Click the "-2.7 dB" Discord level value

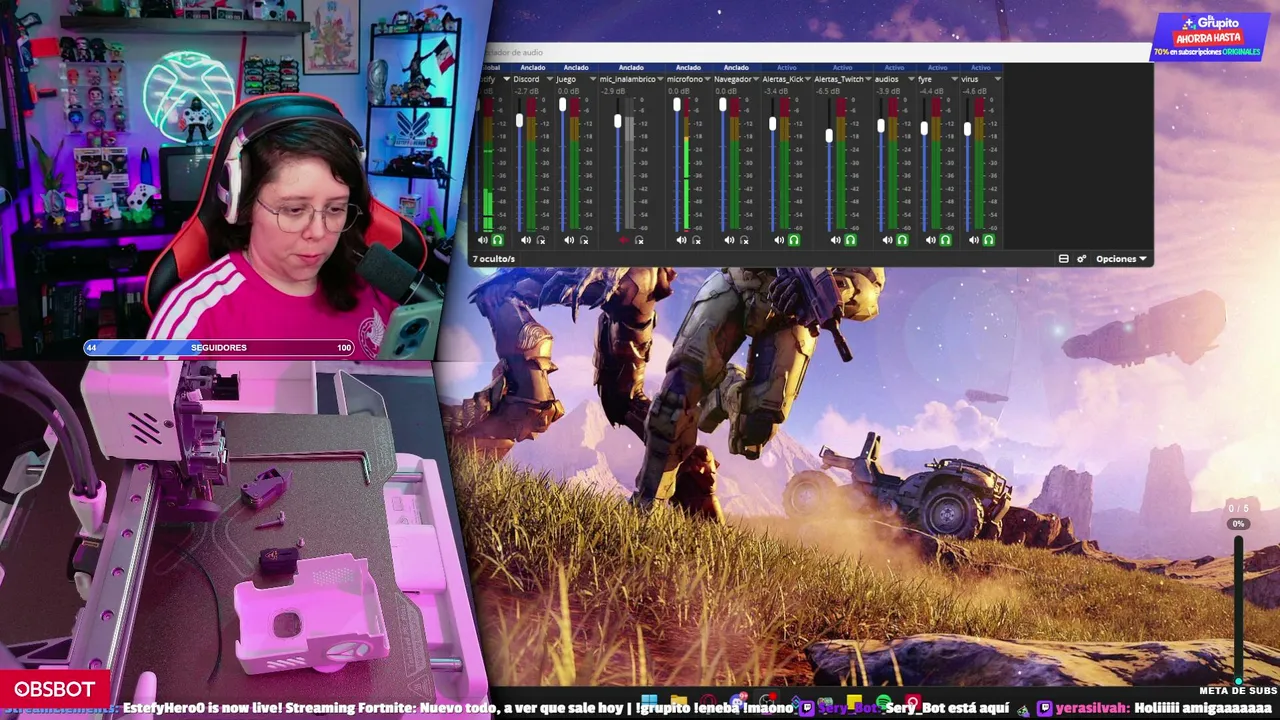click(x=527, y=92)
